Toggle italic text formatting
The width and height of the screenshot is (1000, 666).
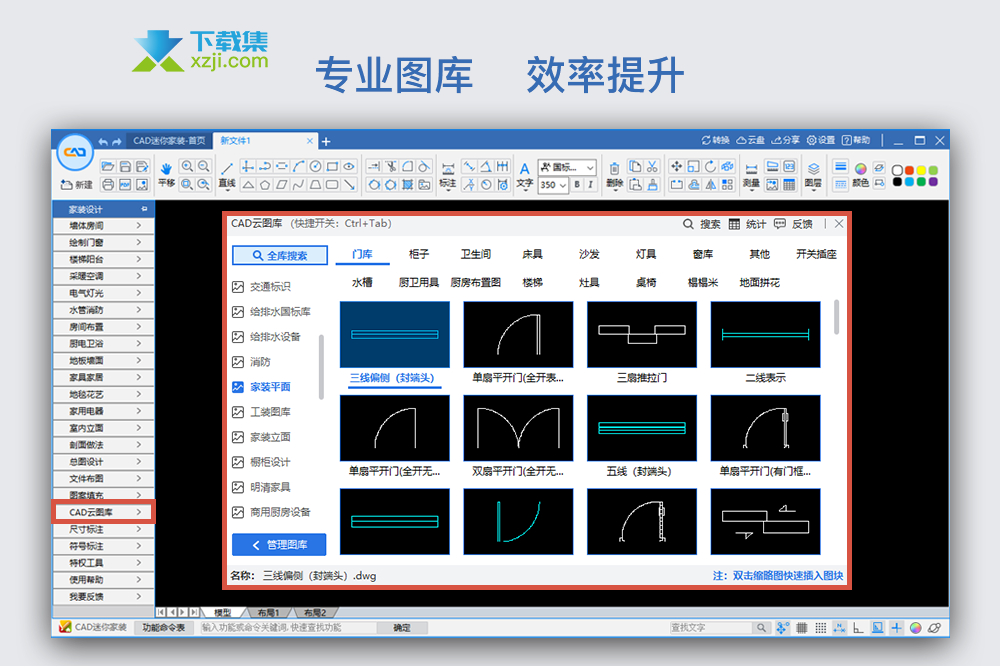(x=591, y=184)
